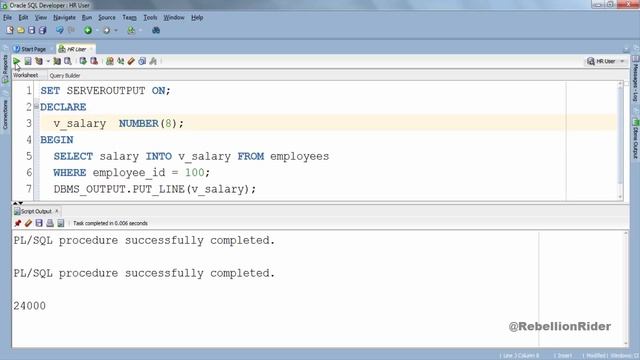640x360 pixels.
Task: Click the New file icon in the main toolbar
Action: pos(10,30)
